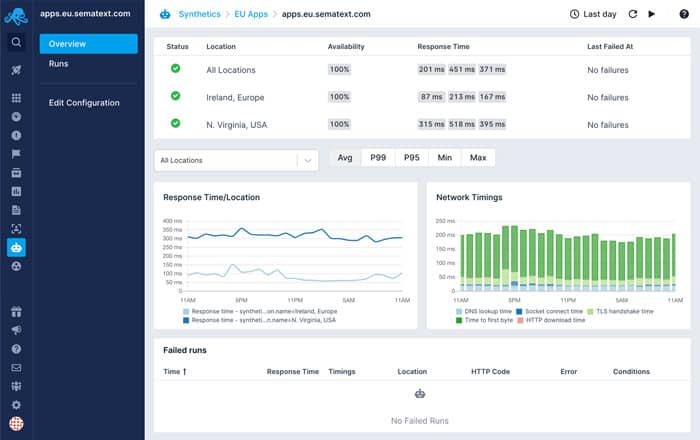Click the play run-now icon
Viewport: 700px width, 440px height.
click(x=652, y=14)
